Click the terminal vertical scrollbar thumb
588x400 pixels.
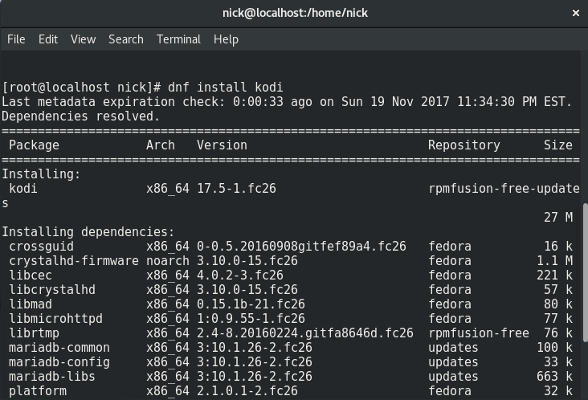585,273
